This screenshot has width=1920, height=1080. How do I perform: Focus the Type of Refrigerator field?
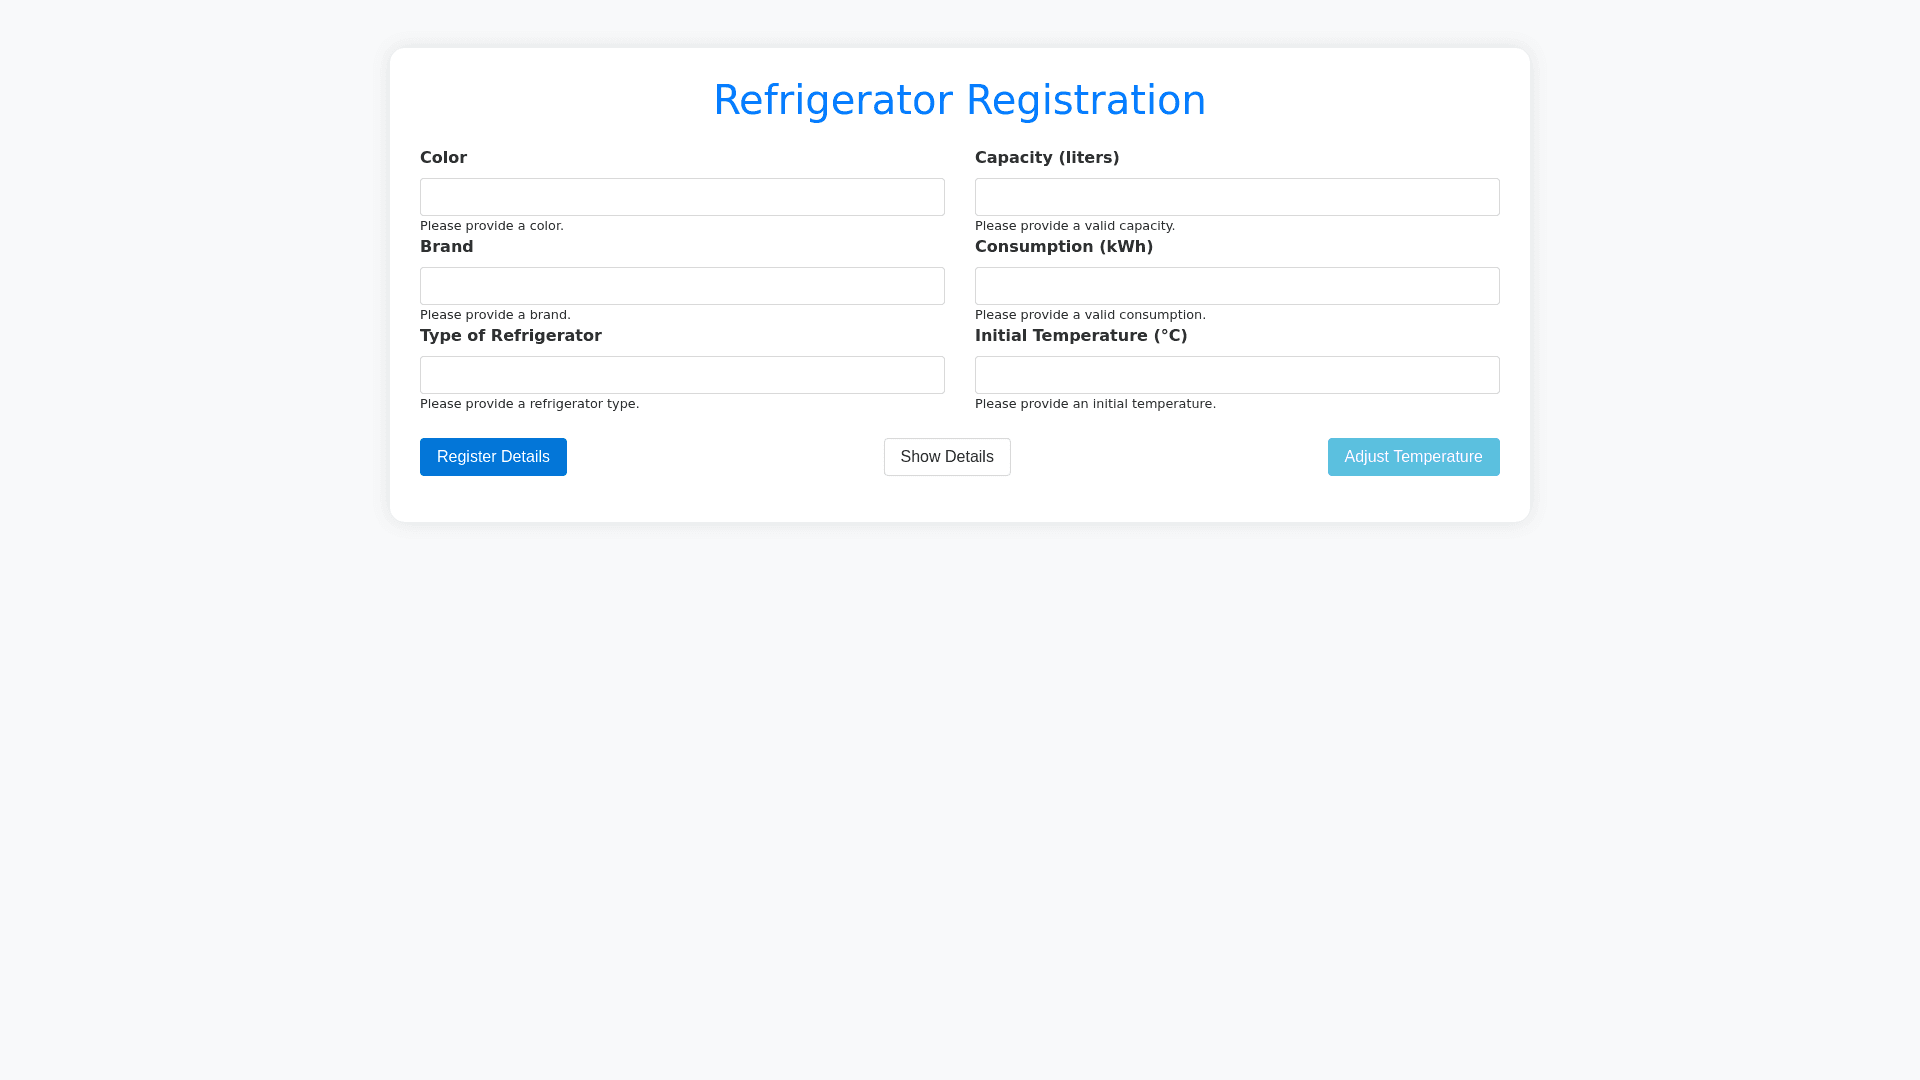tap(682, 375)
